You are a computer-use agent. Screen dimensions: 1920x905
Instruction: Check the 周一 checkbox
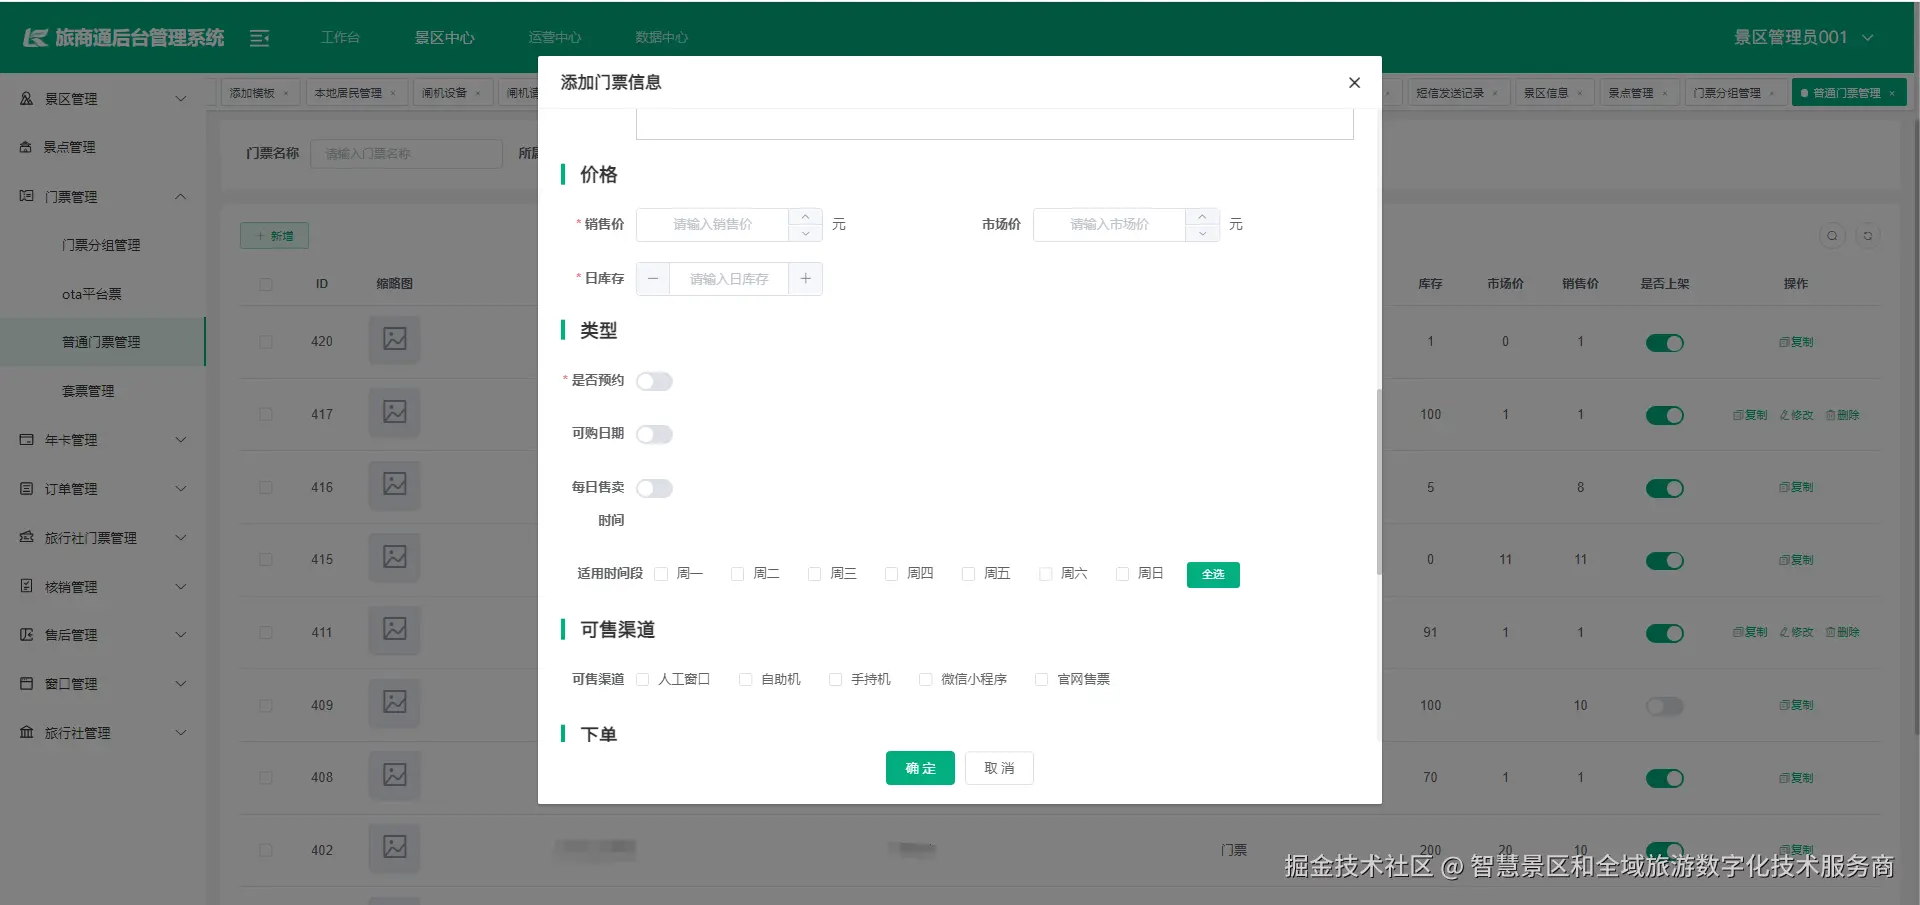661,574
